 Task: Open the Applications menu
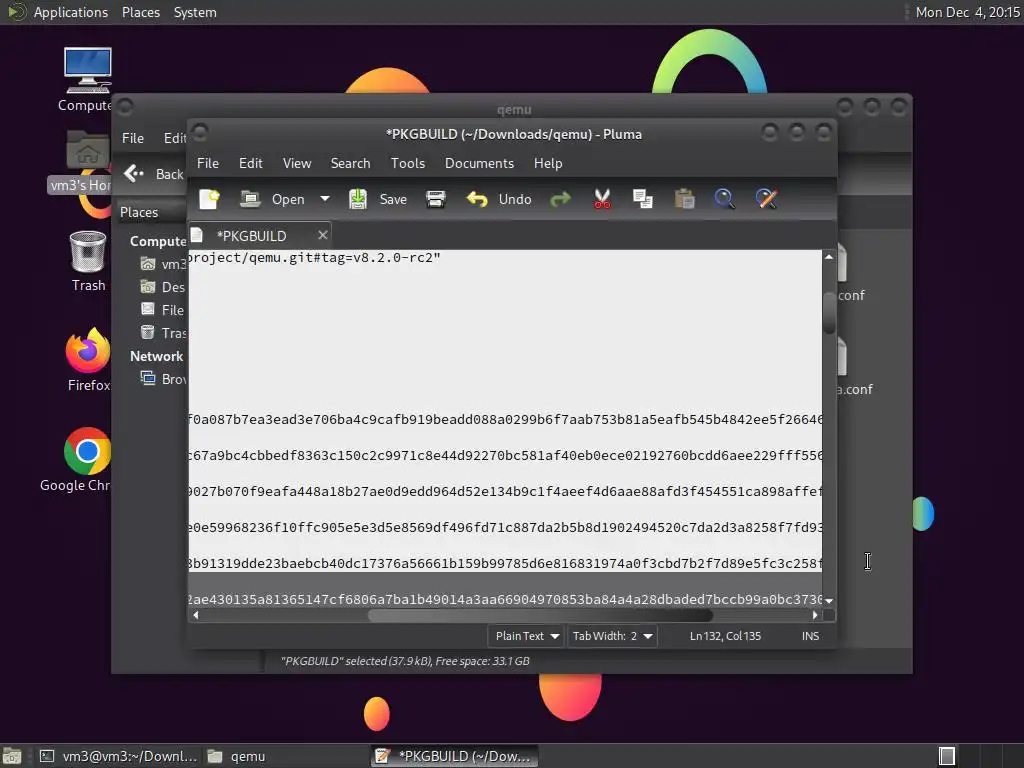click(57, 12)
